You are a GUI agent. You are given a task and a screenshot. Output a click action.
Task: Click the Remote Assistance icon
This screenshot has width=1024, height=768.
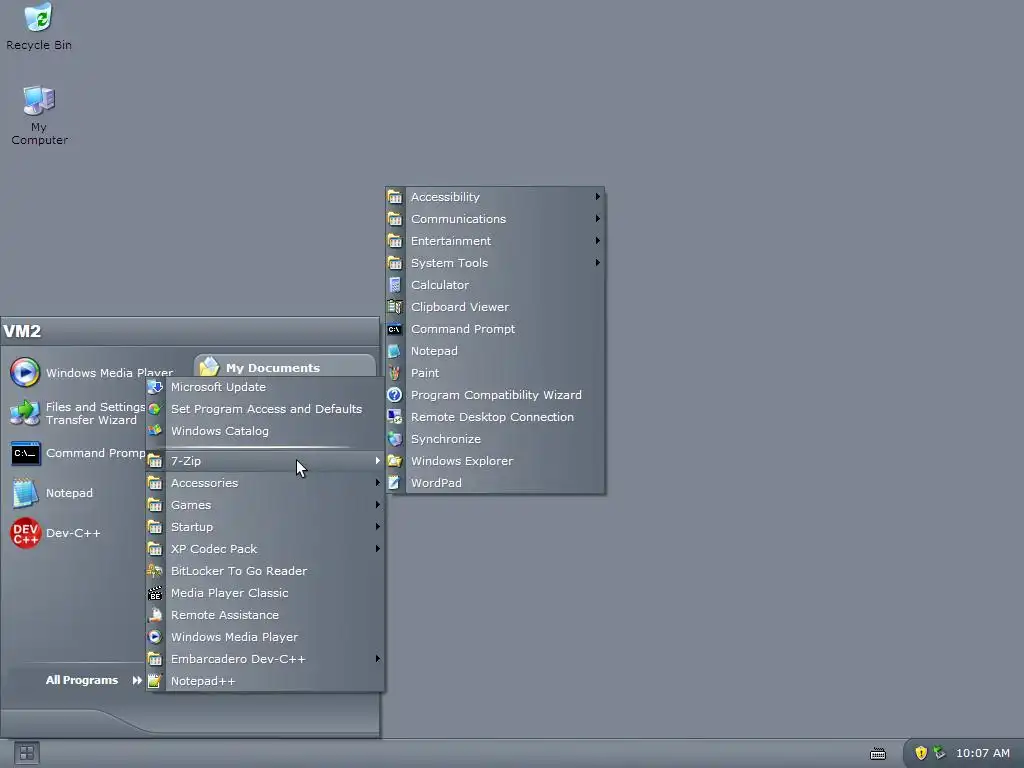pyautogui.click(x=155, y=615)
